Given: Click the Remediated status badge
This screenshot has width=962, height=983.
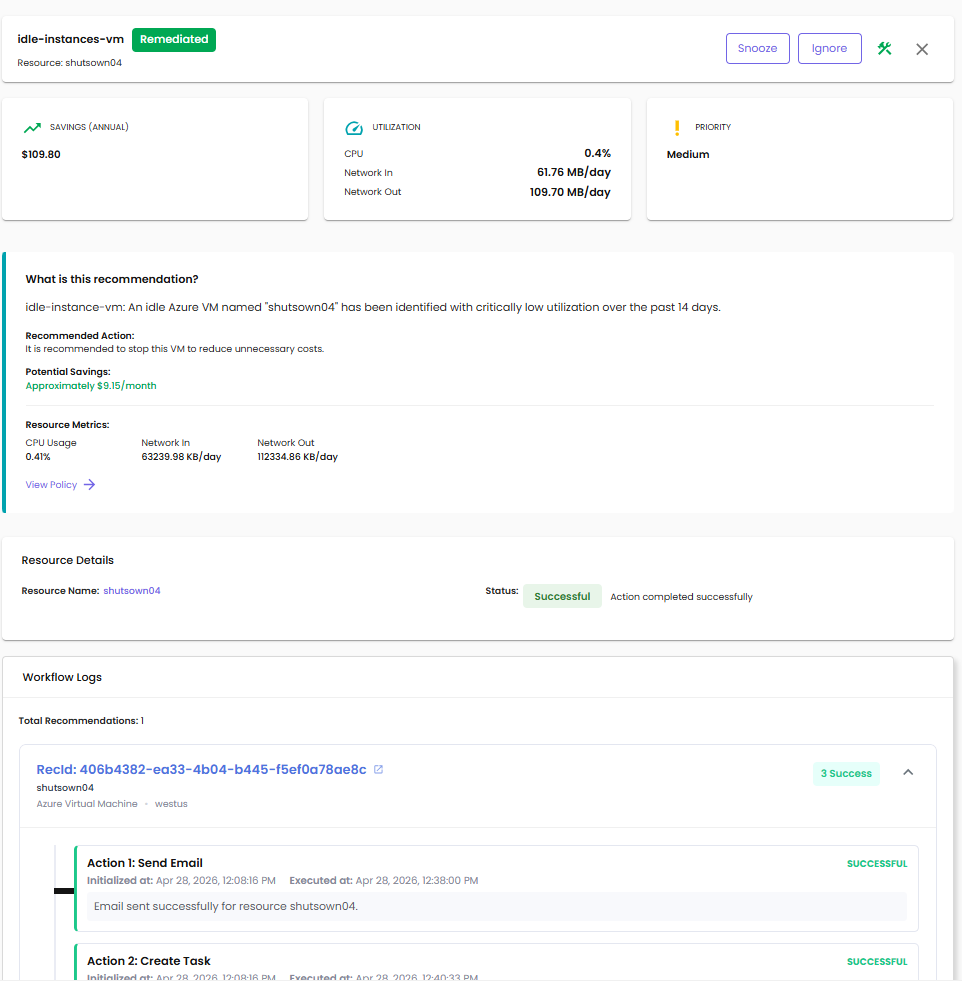Looking at the screenshot, I should (174, 39).
